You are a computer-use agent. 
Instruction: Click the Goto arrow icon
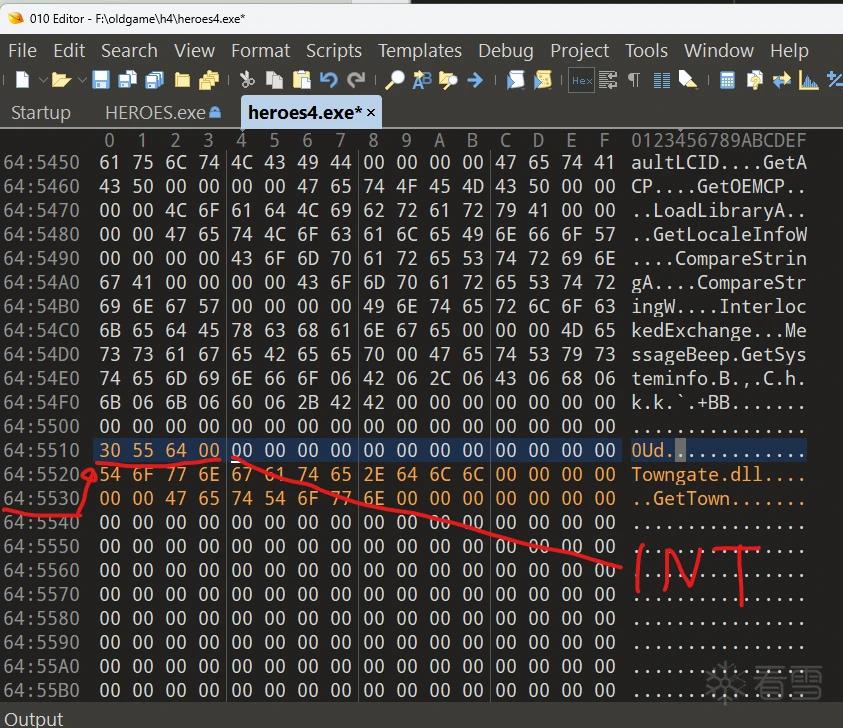tap(475, 80)
